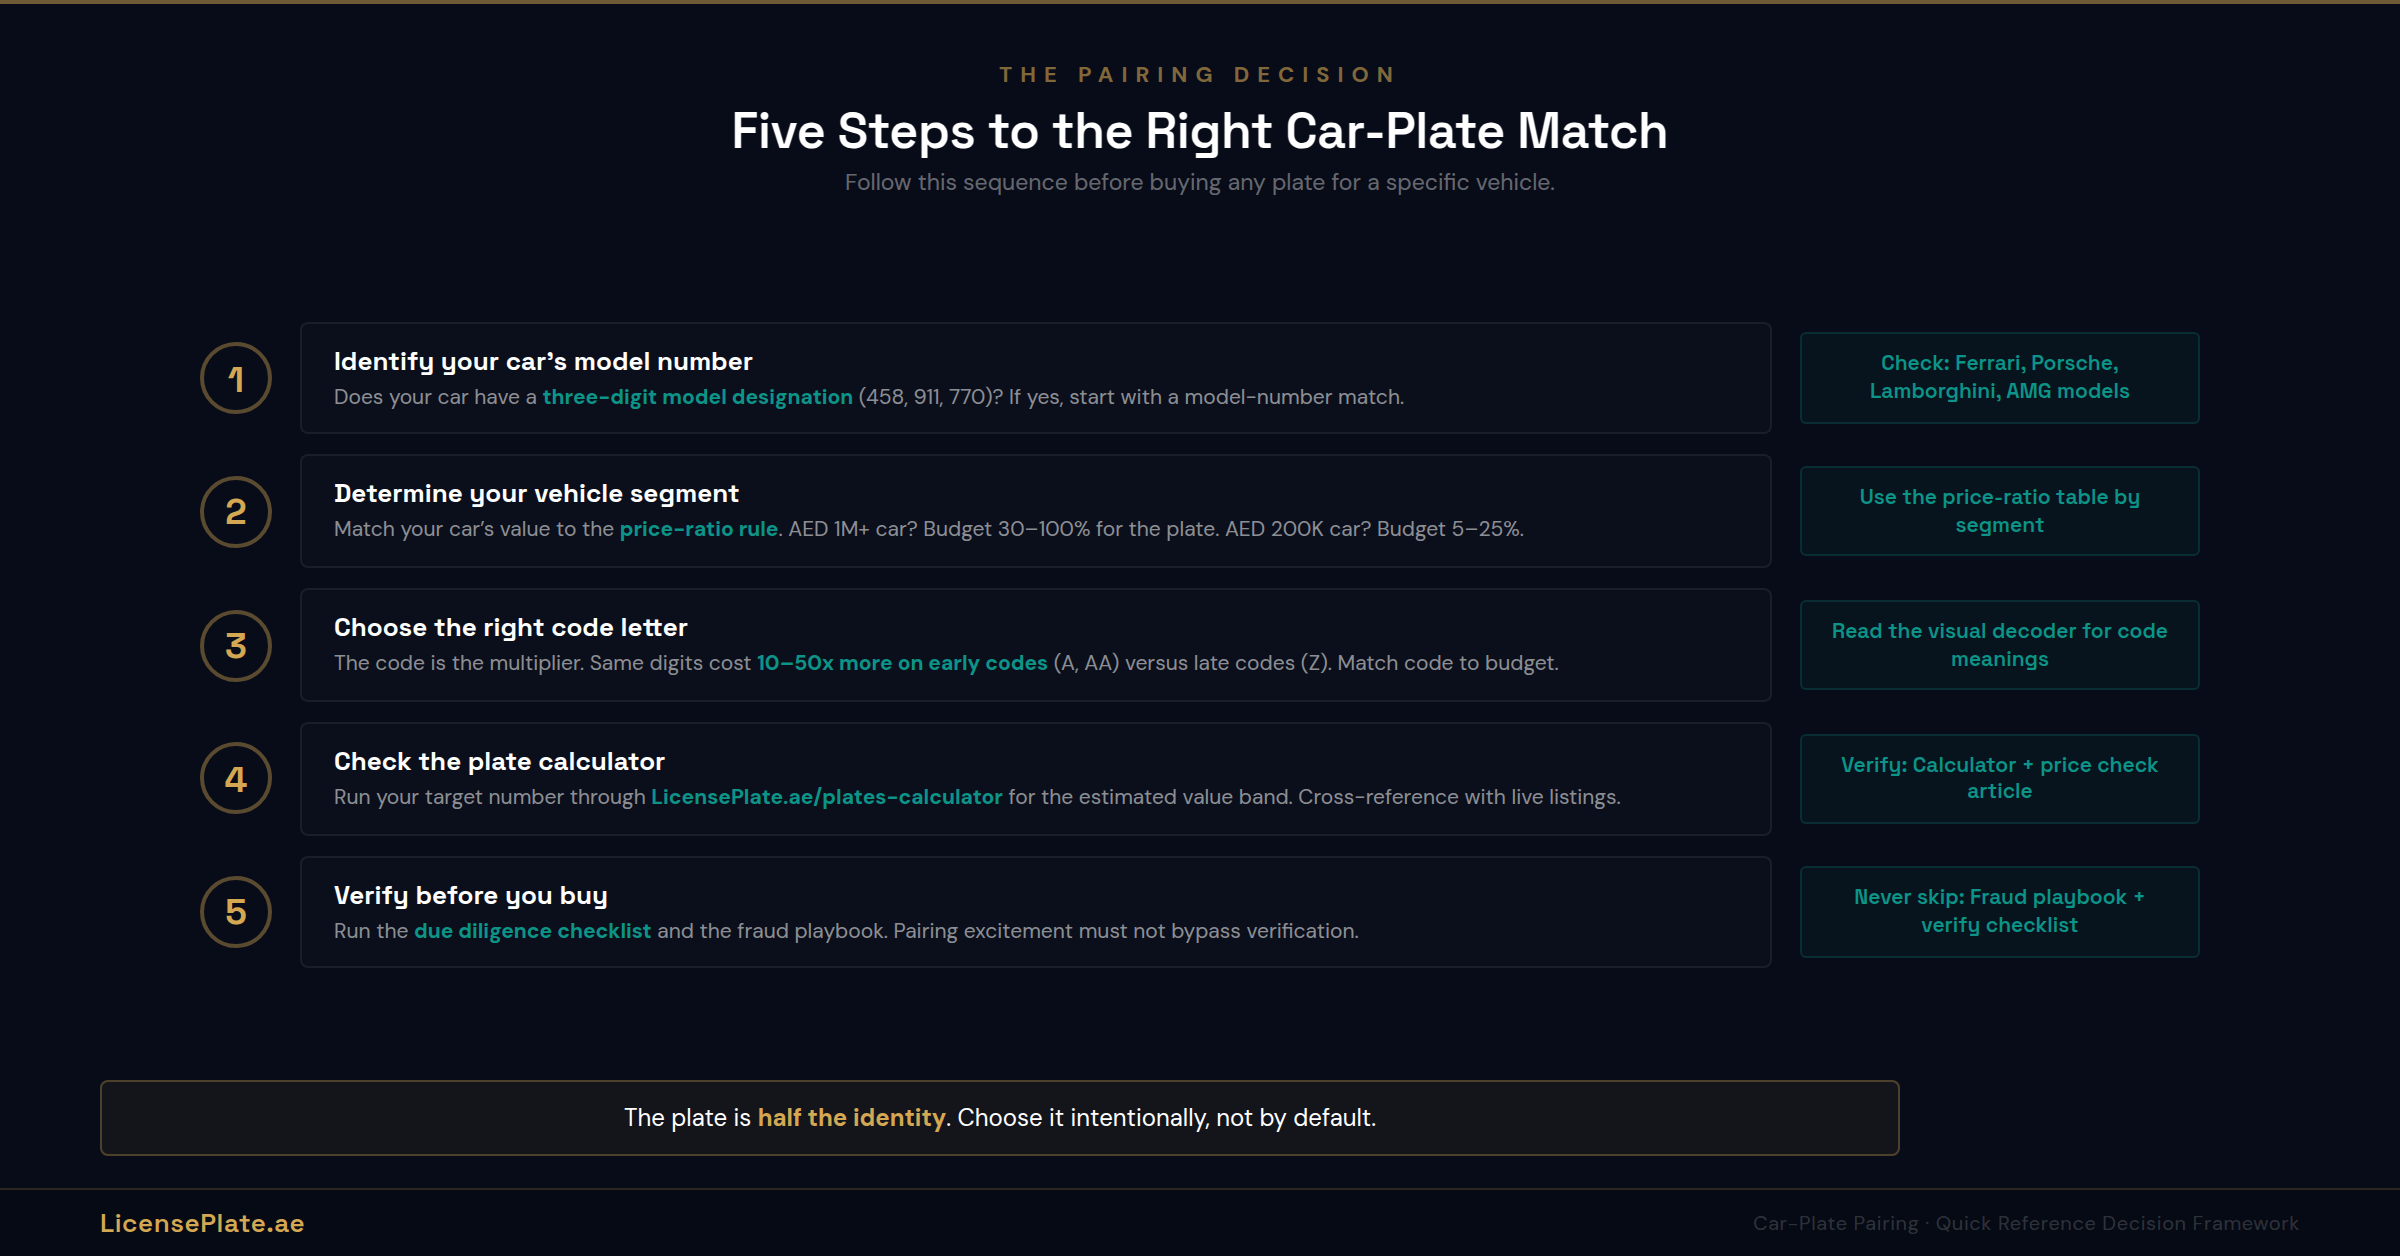
Task: Click the half the identity banner
Action: (1000, 1118)
